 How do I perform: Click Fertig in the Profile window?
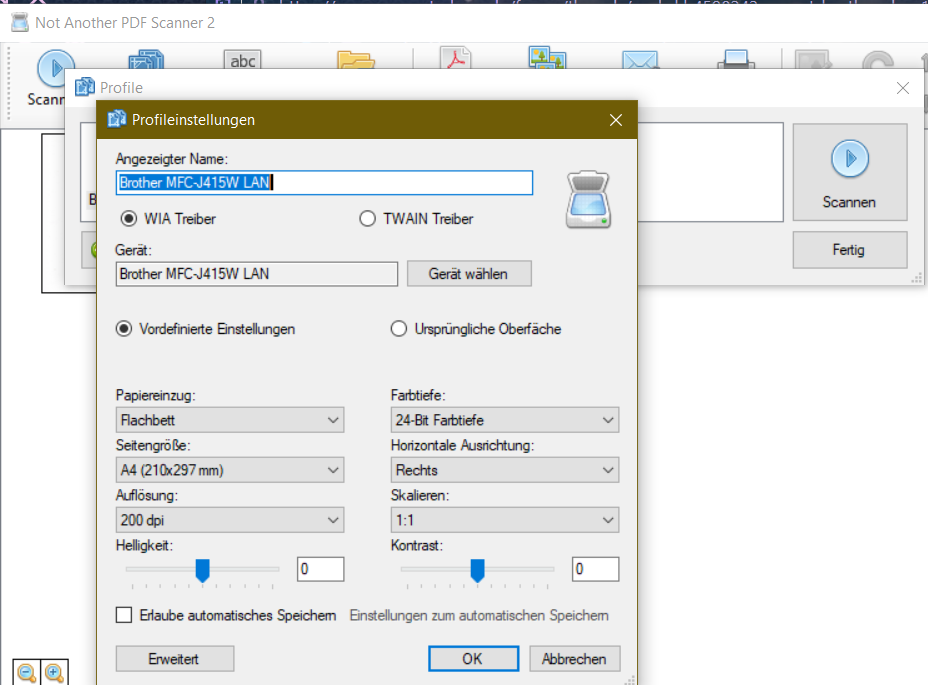pyautogui.click(x=849, y=250)
